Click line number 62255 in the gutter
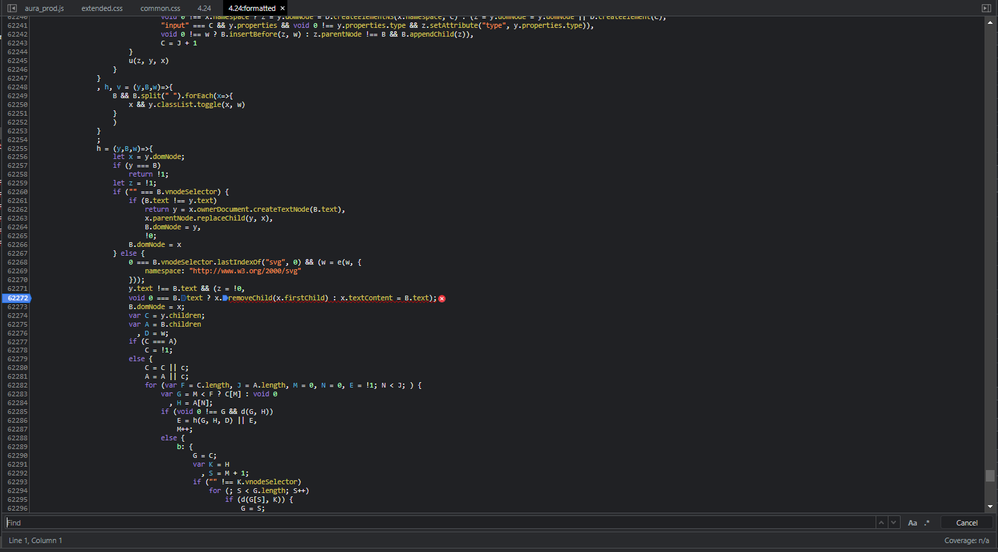The width and height of the screenshot is (998, 552). pyautogui.click(x=17, y=148)
